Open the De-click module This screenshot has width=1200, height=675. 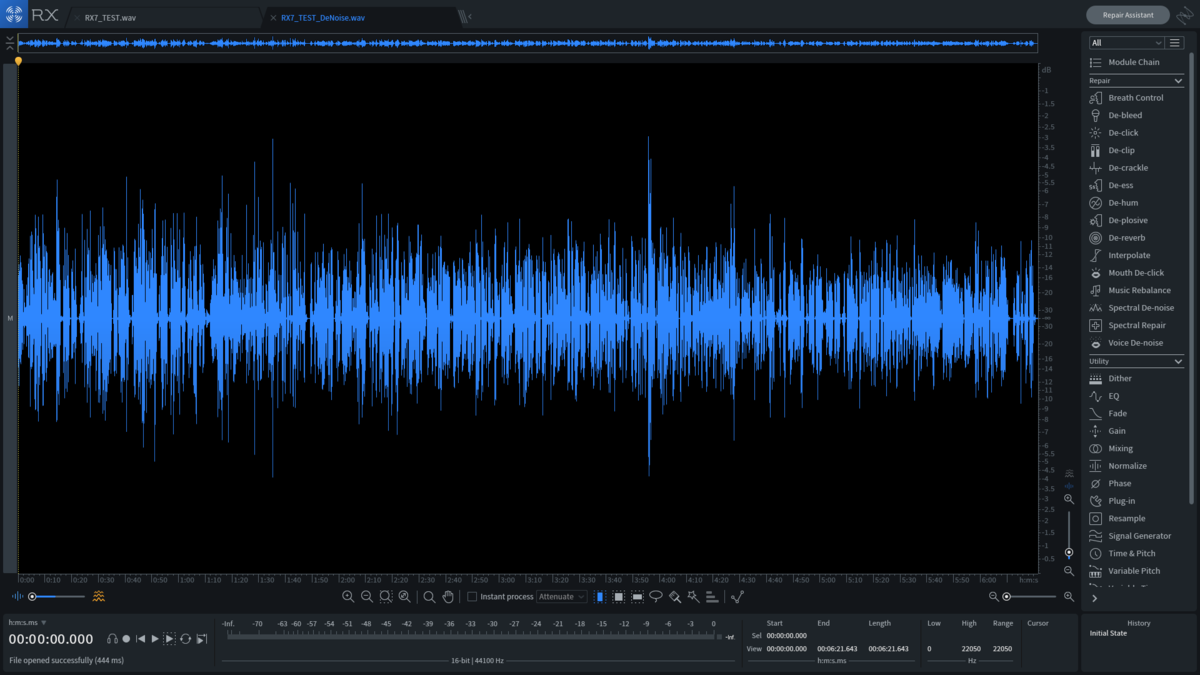click(x=1136, y=133)
